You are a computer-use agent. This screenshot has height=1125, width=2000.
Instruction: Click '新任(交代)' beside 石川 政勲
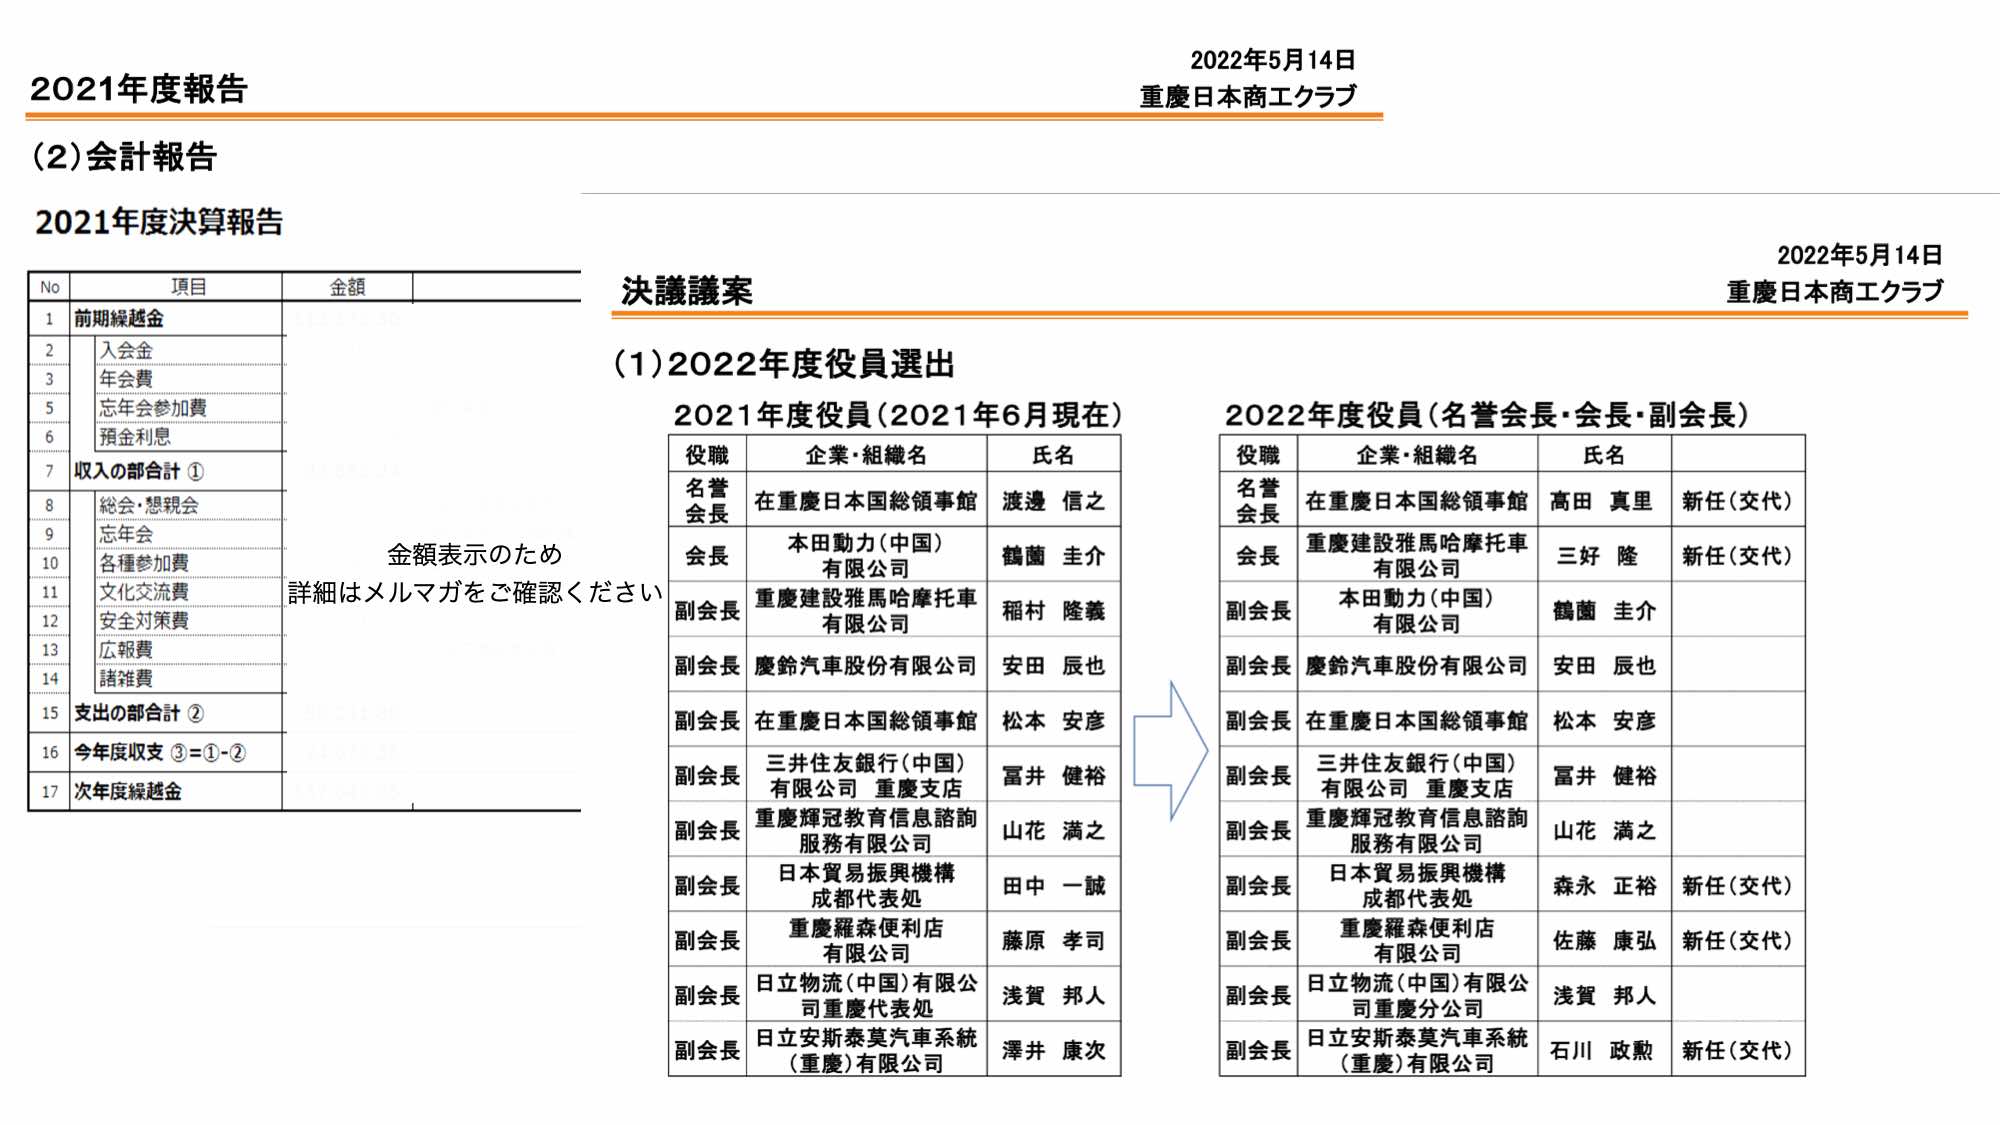pyautogui.click(x=1737, y=1051)
